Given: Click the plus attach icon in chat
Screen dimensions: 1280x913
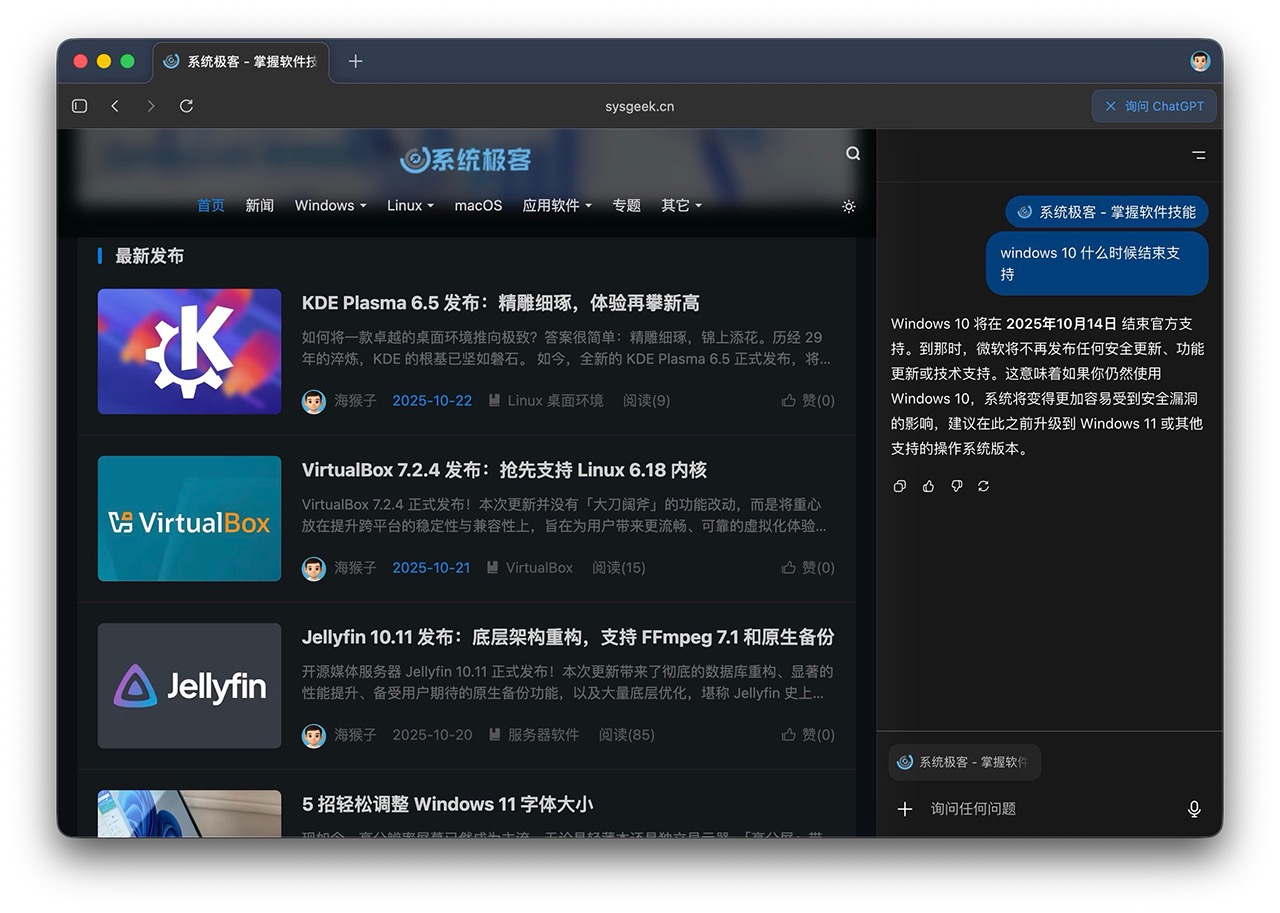Looking at the screenshot, I should [x=905, y=809].
